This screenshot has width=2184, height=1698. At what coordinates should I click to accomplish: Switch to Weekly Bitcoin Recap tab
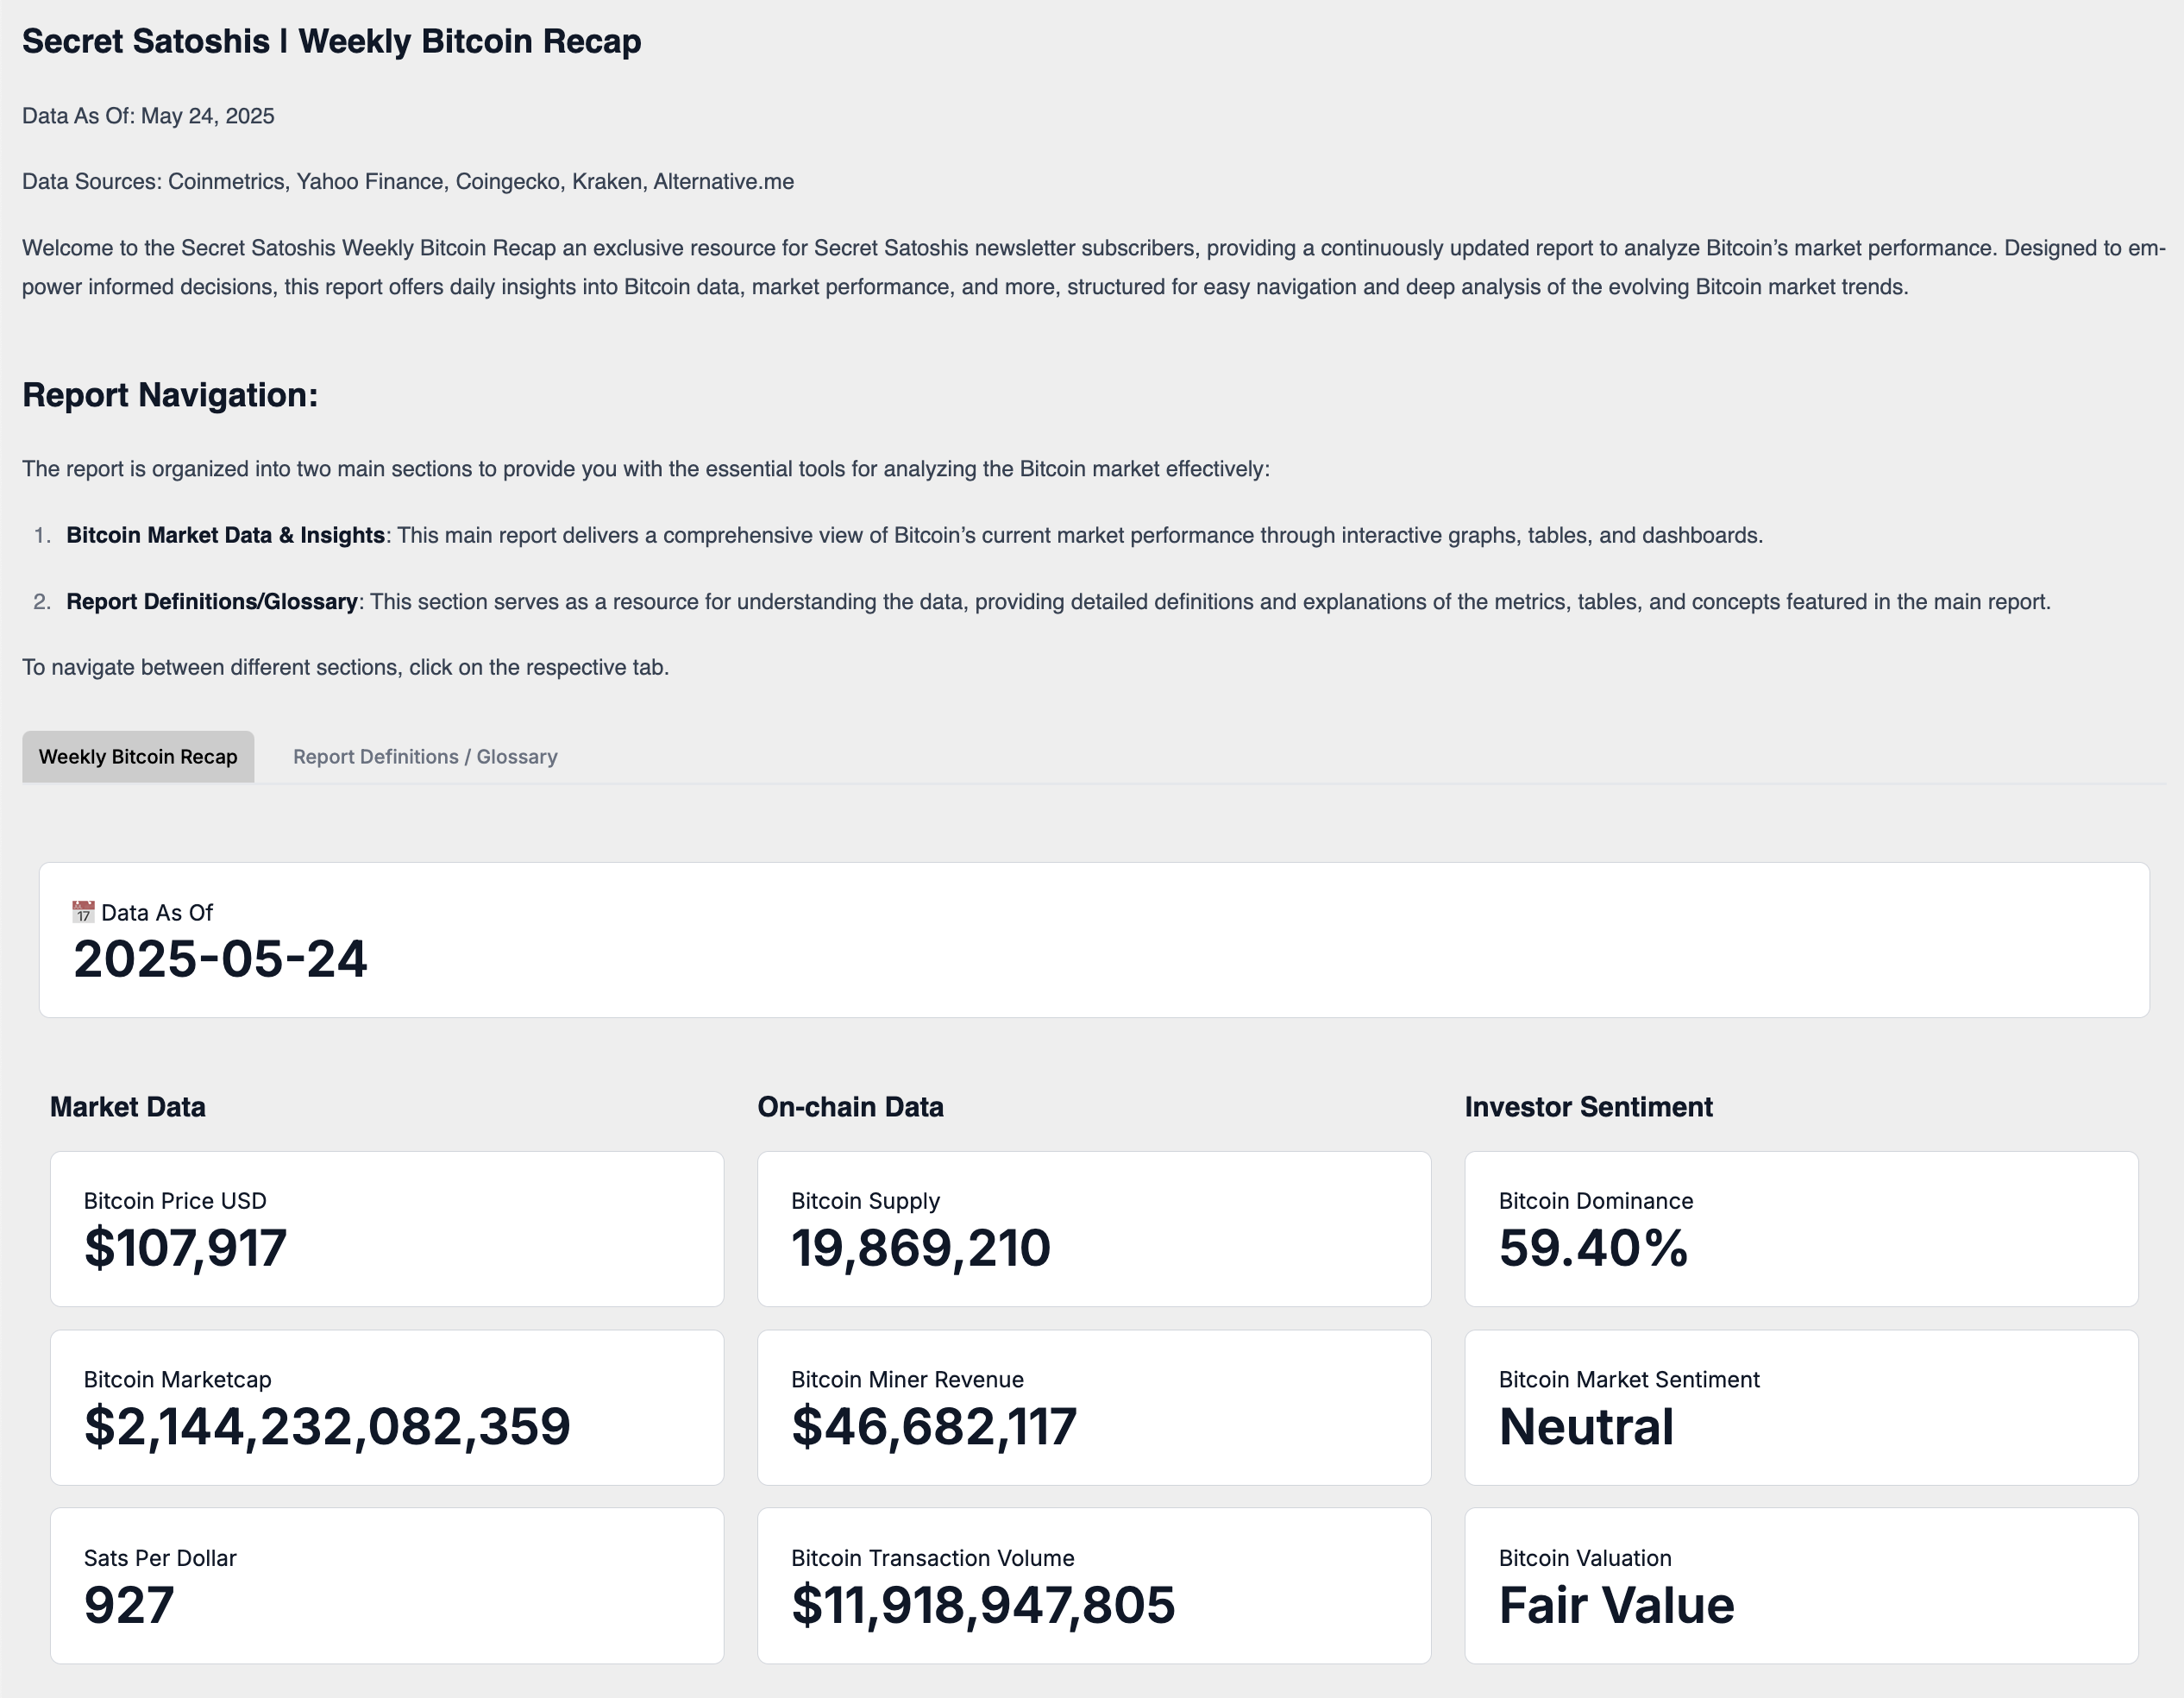[x=138, y=757]
